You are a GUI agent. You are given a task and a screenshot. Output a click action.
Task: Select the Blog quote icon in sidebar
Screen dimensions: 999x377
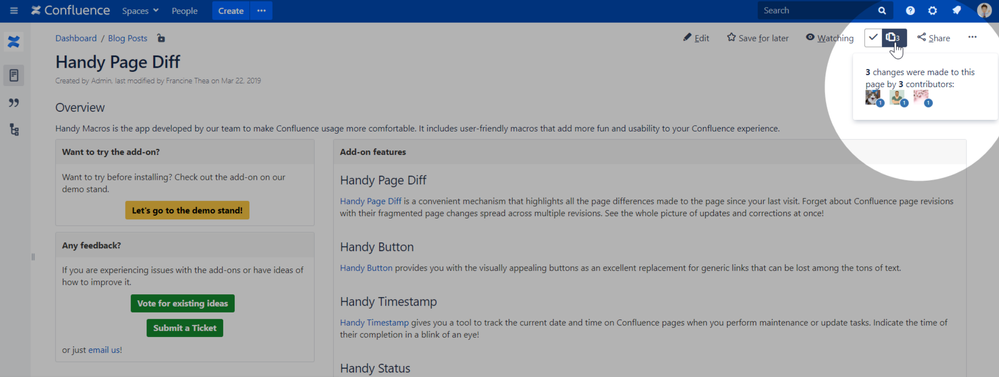[14, 103]
